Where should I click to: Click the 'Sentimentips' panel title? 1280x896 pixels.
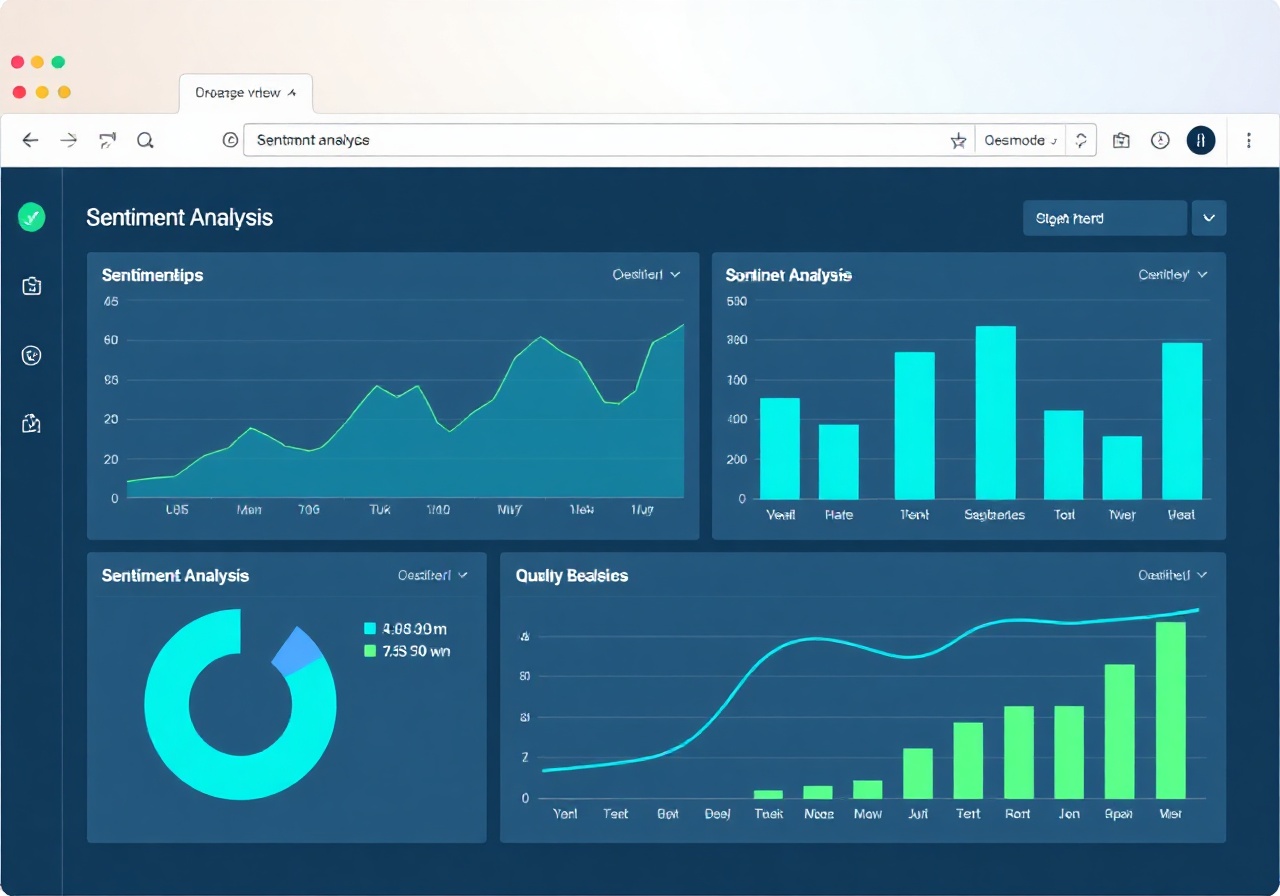pos(153,275)
